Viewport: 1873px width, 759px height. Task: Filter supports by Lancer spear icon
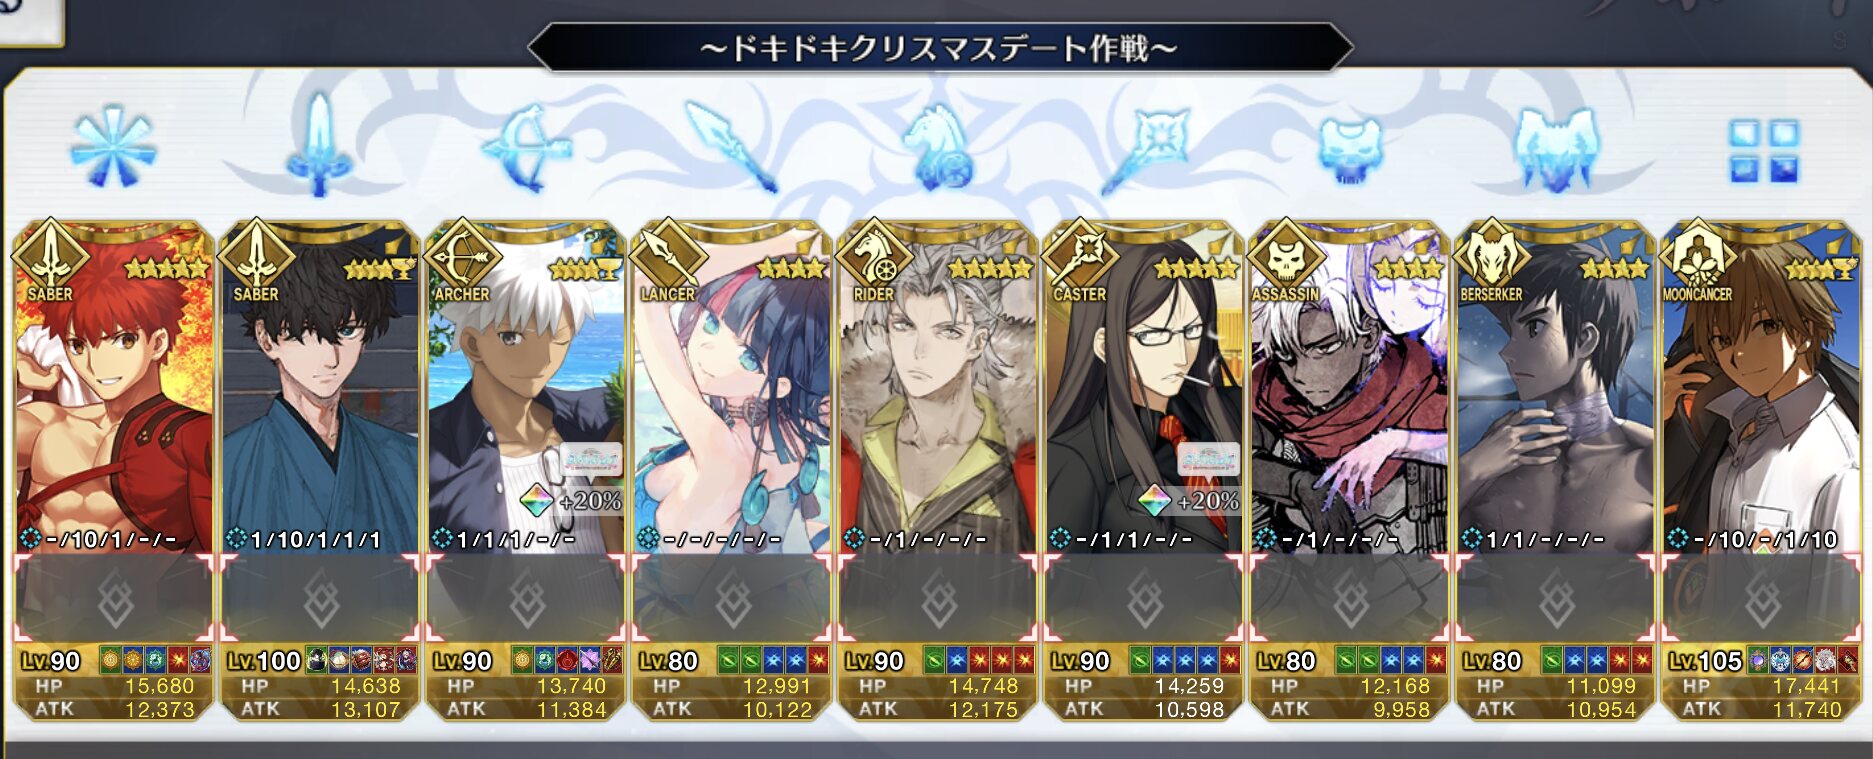click(x=732, y=146)
